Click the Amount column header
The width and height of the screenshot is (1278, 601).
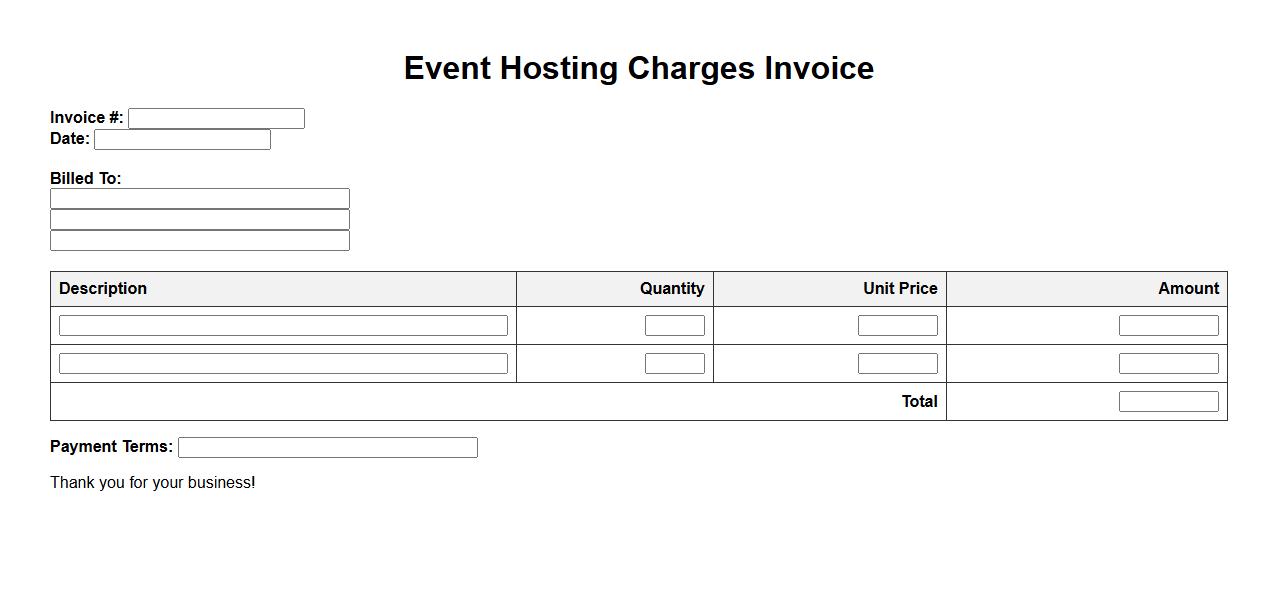pos(1188,288)
